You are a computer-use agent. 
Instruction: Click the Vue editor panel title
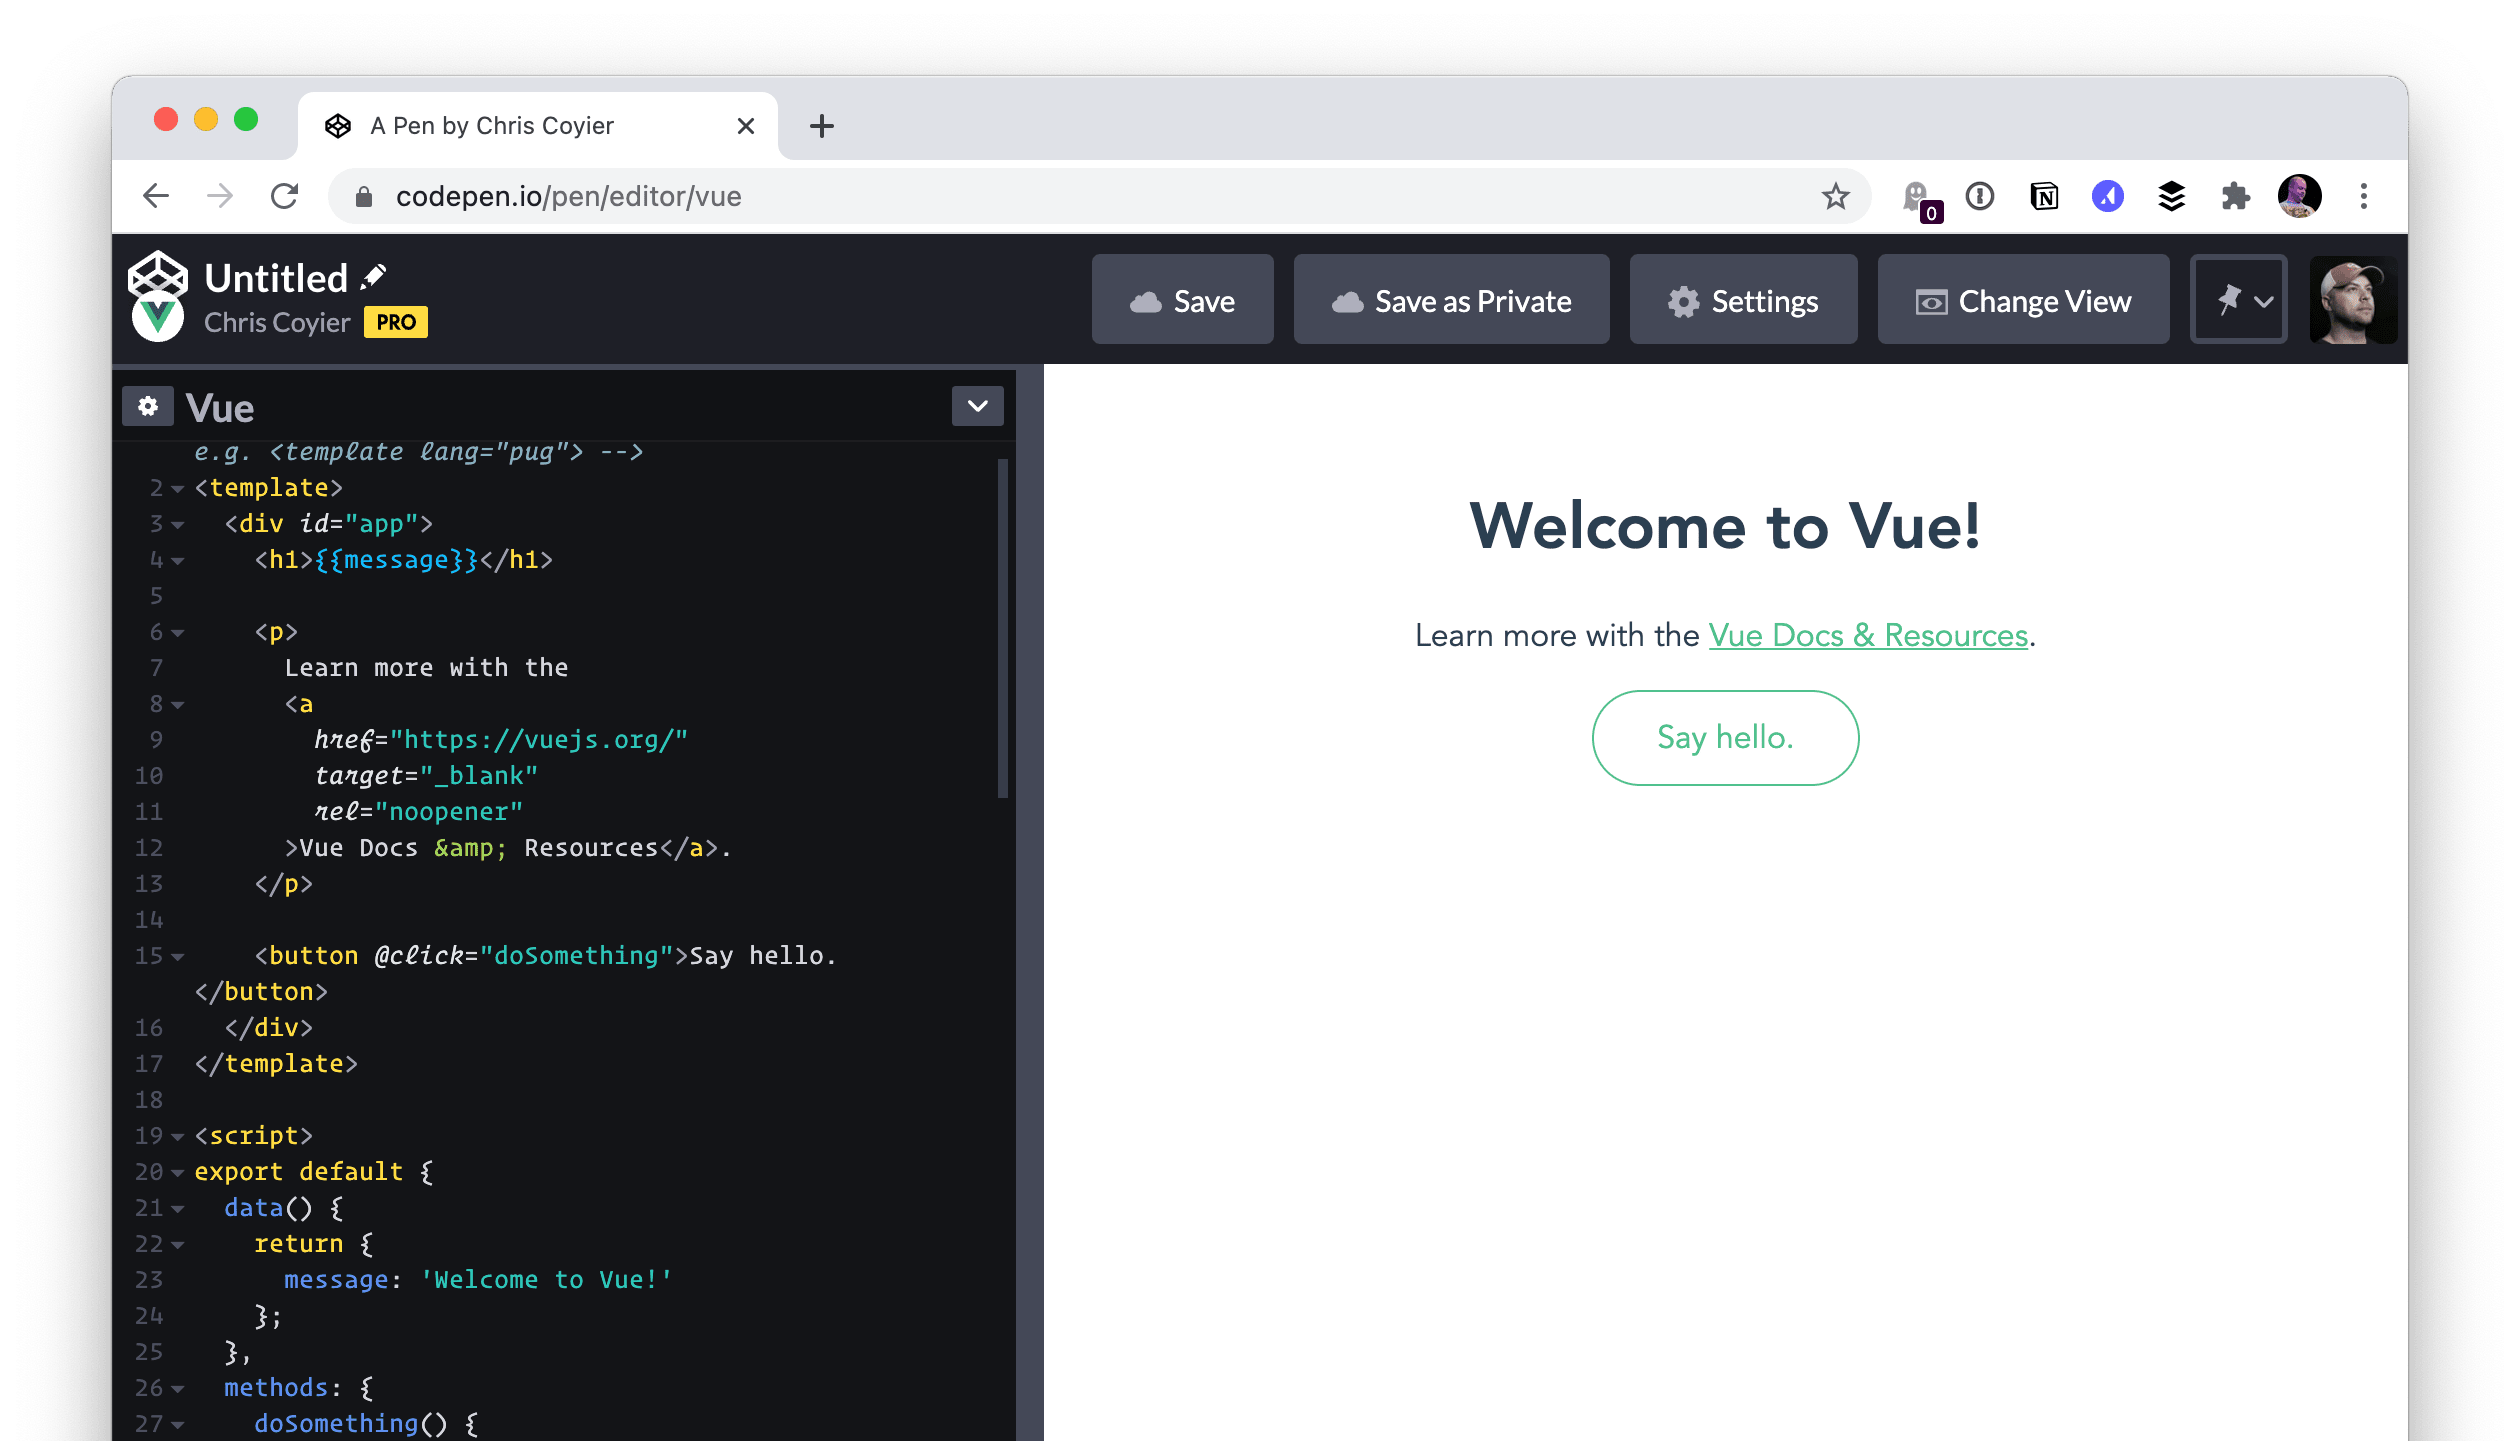pos(220,408)
